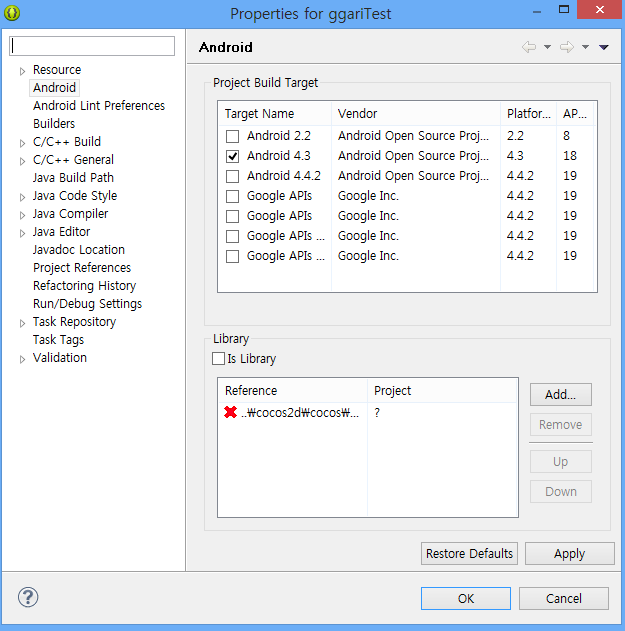Select Java Editor label in tree

pyautogui.click(x=61, y=232)
